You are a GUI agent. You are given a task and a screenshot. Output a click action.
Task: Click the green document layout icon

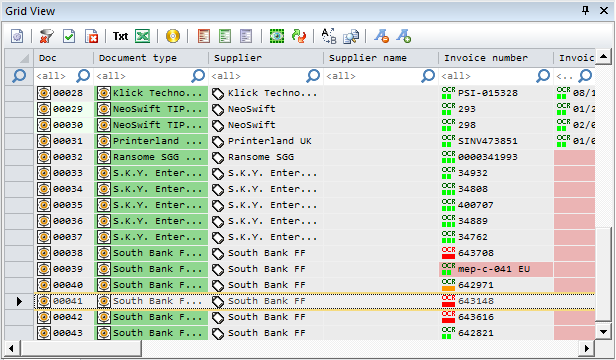coord(225,37)
